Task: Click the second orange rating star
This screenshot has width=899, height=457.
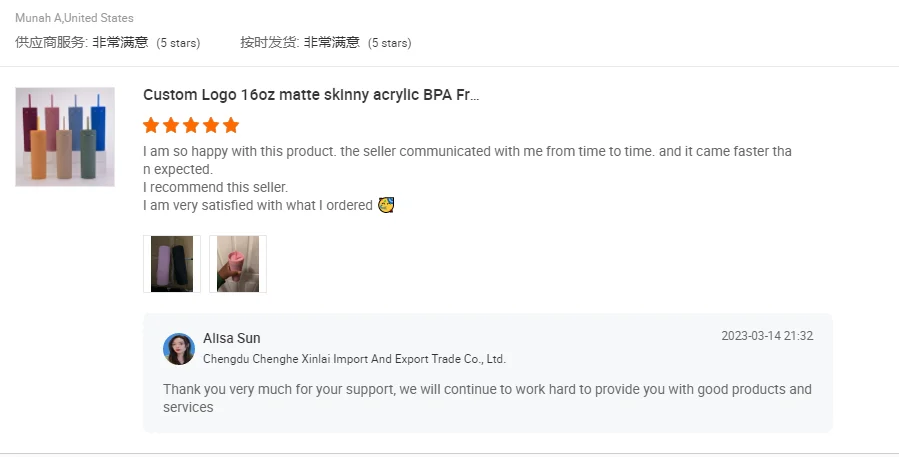Action: 171,125
